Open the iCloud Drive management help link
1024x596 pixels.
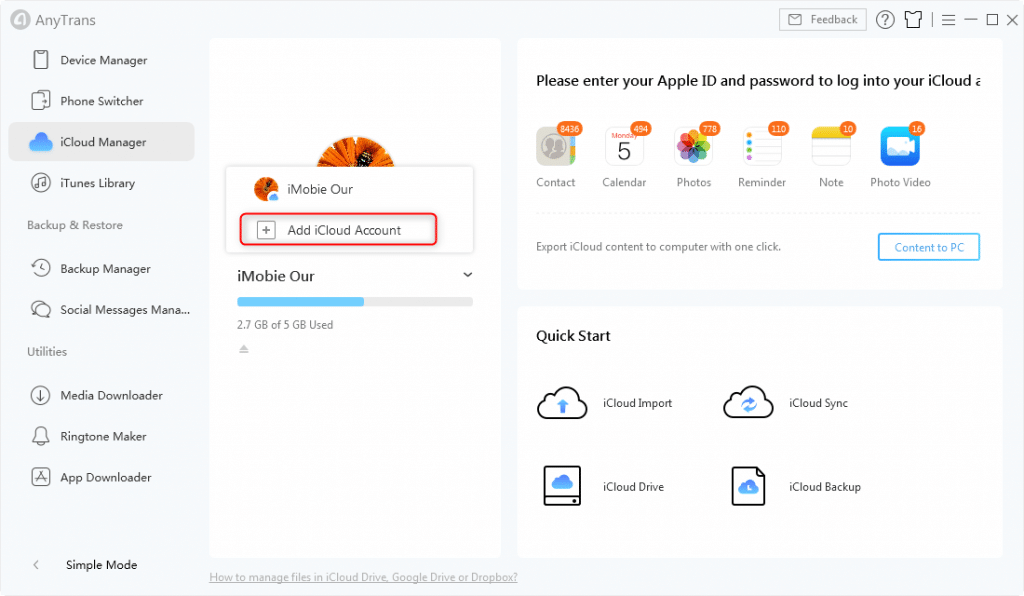pyautogui.click(x=363, y=577)
